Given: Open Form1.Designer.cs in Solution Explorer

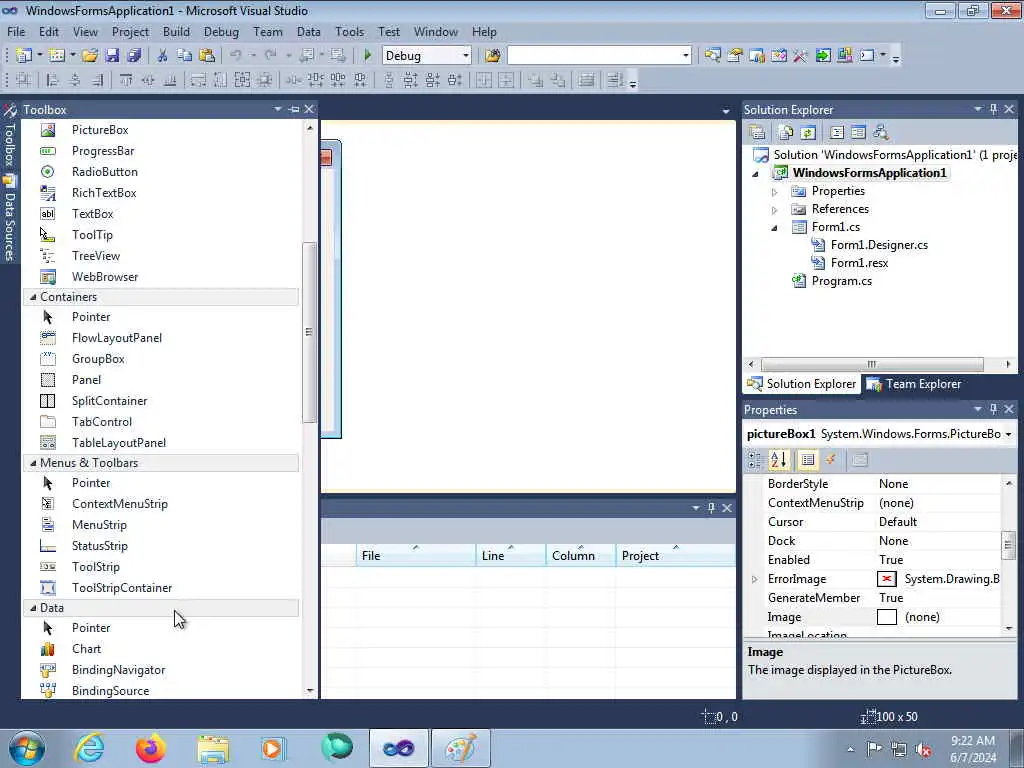Looking at the screenshot, I should tap(879, 245).
